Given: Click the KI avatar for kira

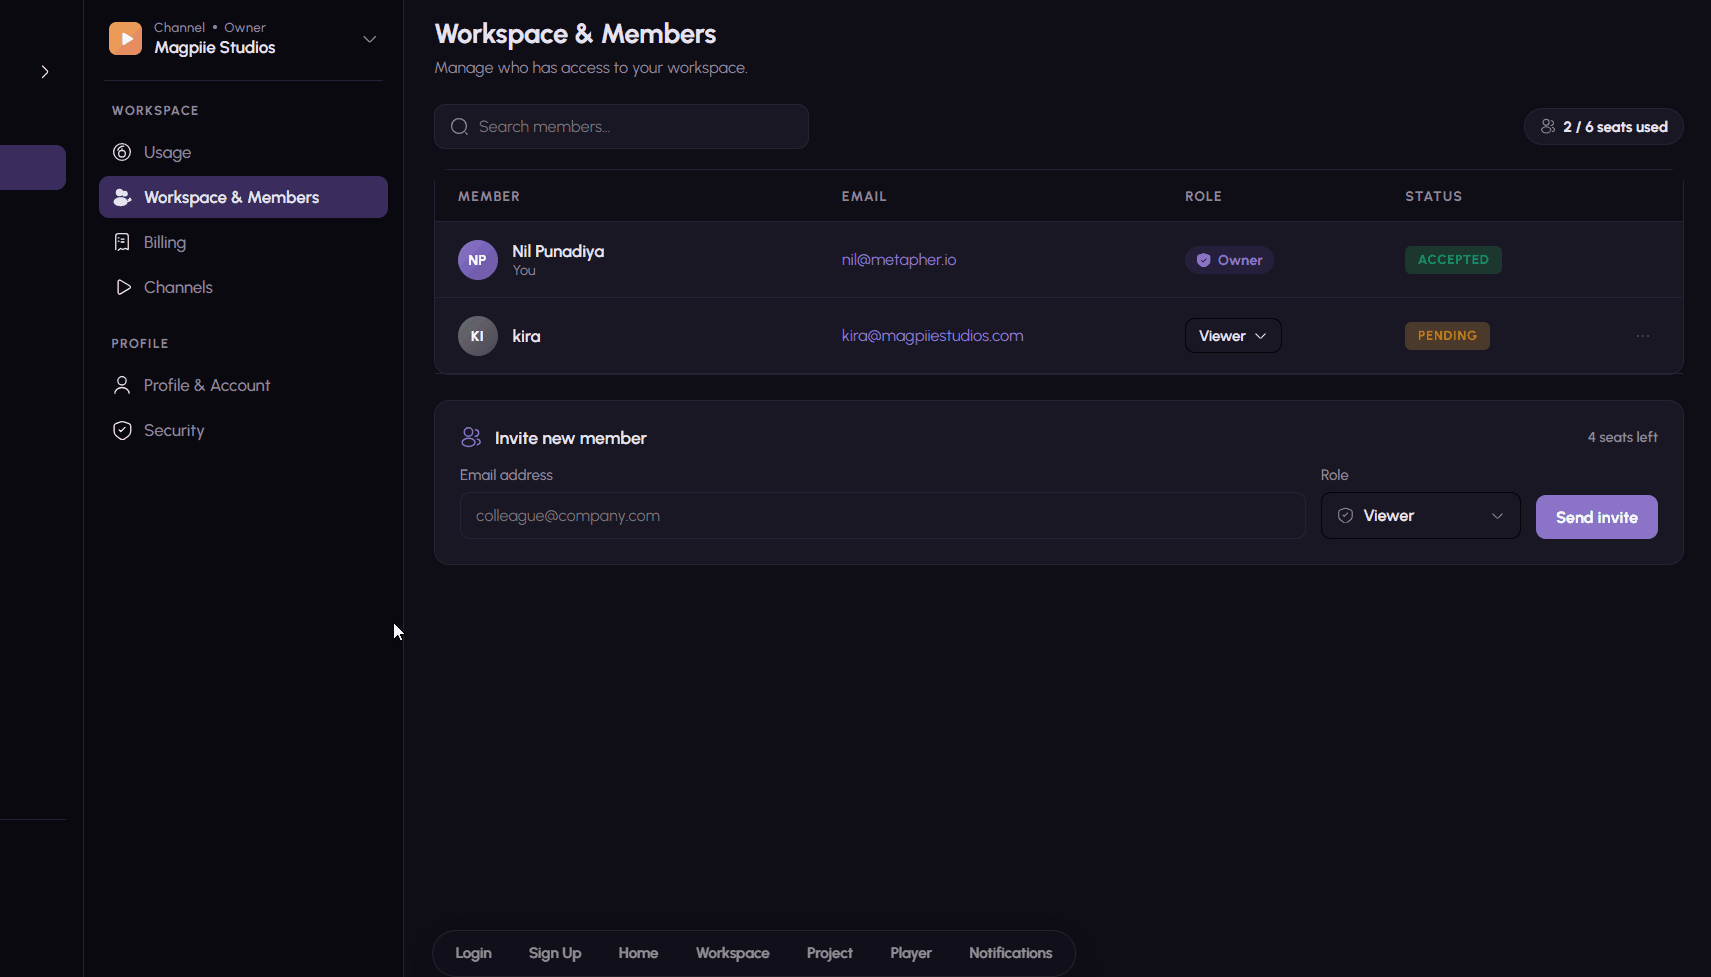Looking at the screenshot, I should coord(478,336).
